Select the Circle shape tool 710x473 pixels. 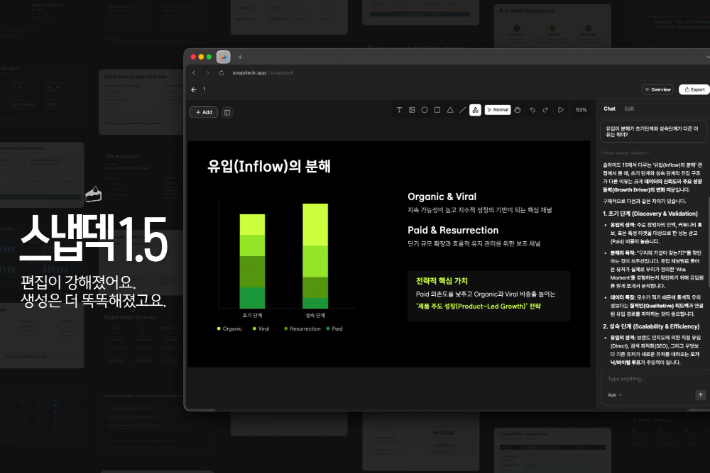(x=424, y=110)
